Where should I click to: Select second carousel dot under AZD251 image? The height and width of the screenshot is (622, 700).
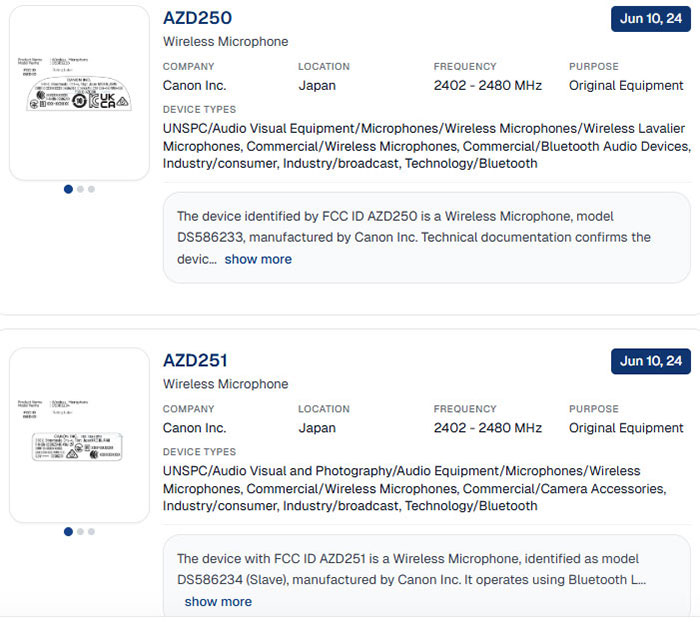coord(80,532)
